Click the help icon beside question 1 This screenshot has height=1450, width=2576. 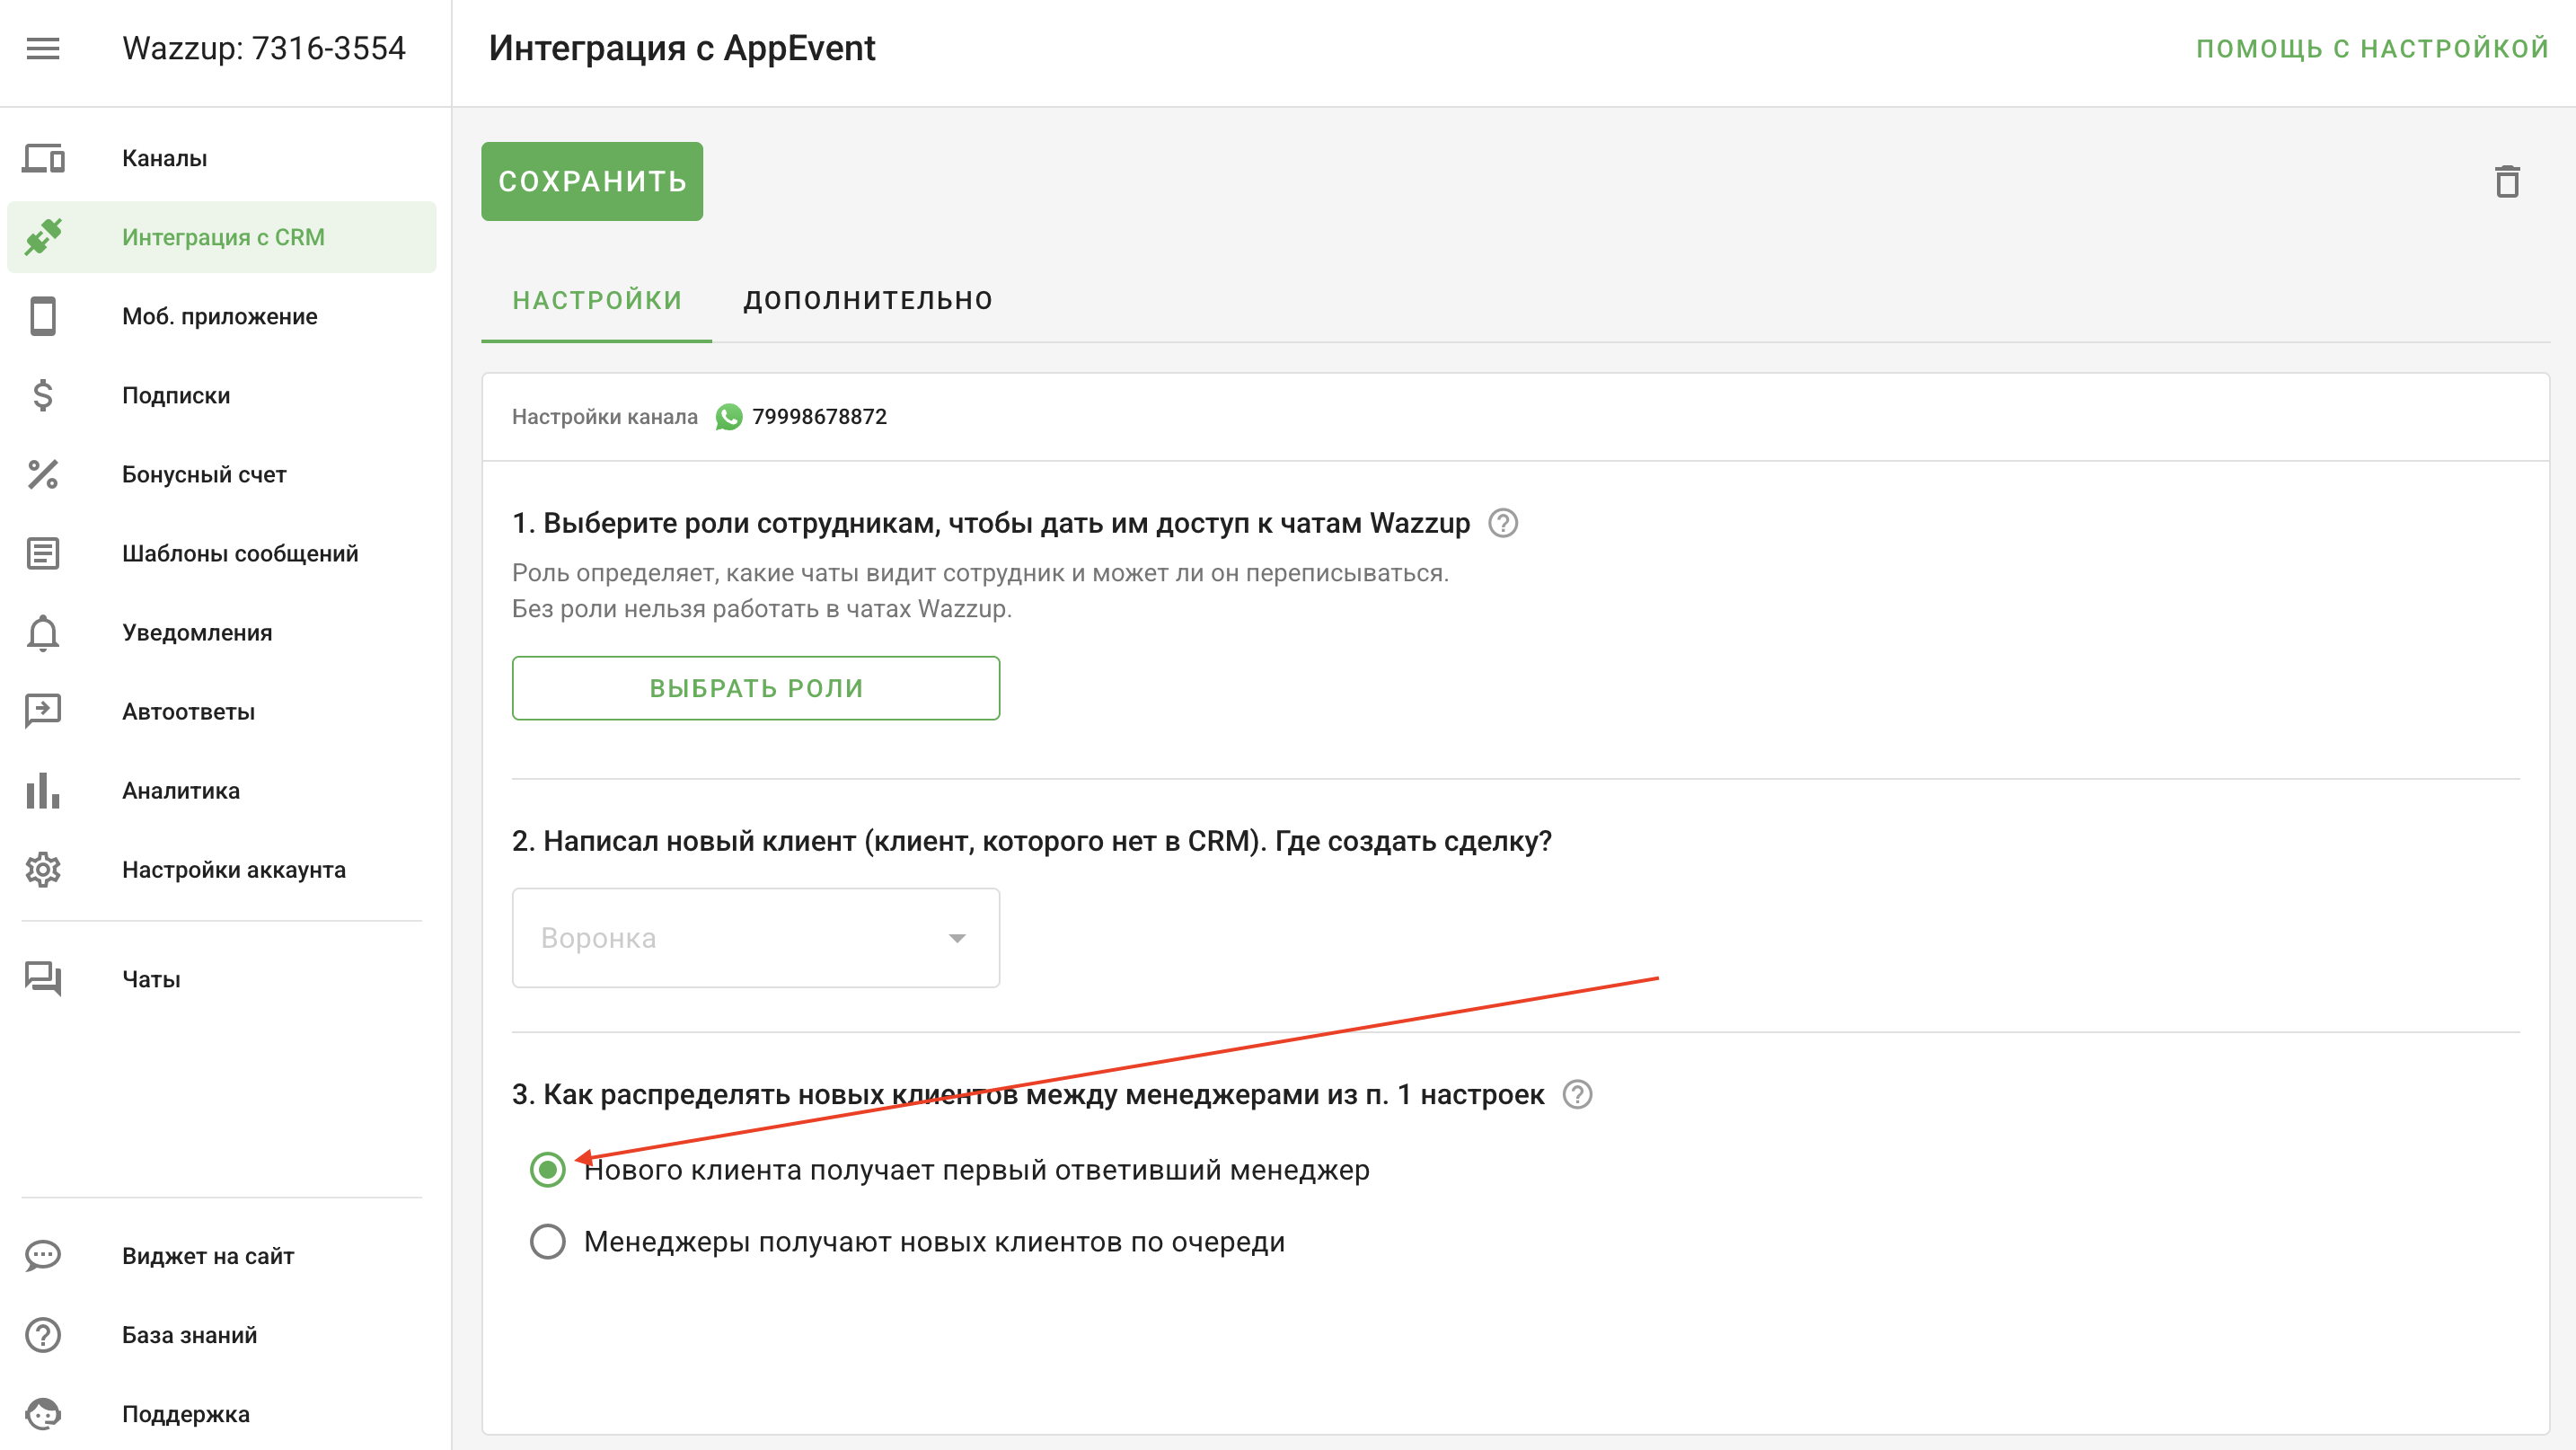coord(1502,523)
